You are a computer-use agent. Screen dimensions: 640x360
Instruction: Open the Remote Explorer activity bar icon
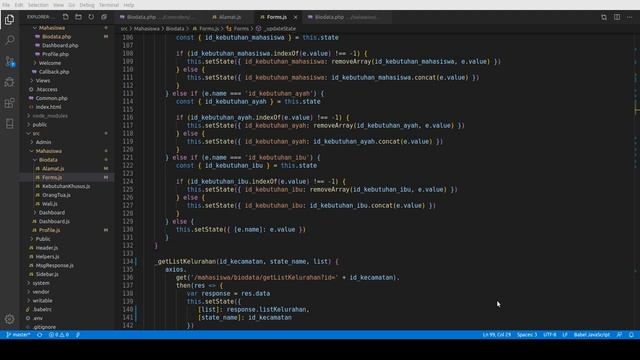pyautogui.click(x=9, y=124)
